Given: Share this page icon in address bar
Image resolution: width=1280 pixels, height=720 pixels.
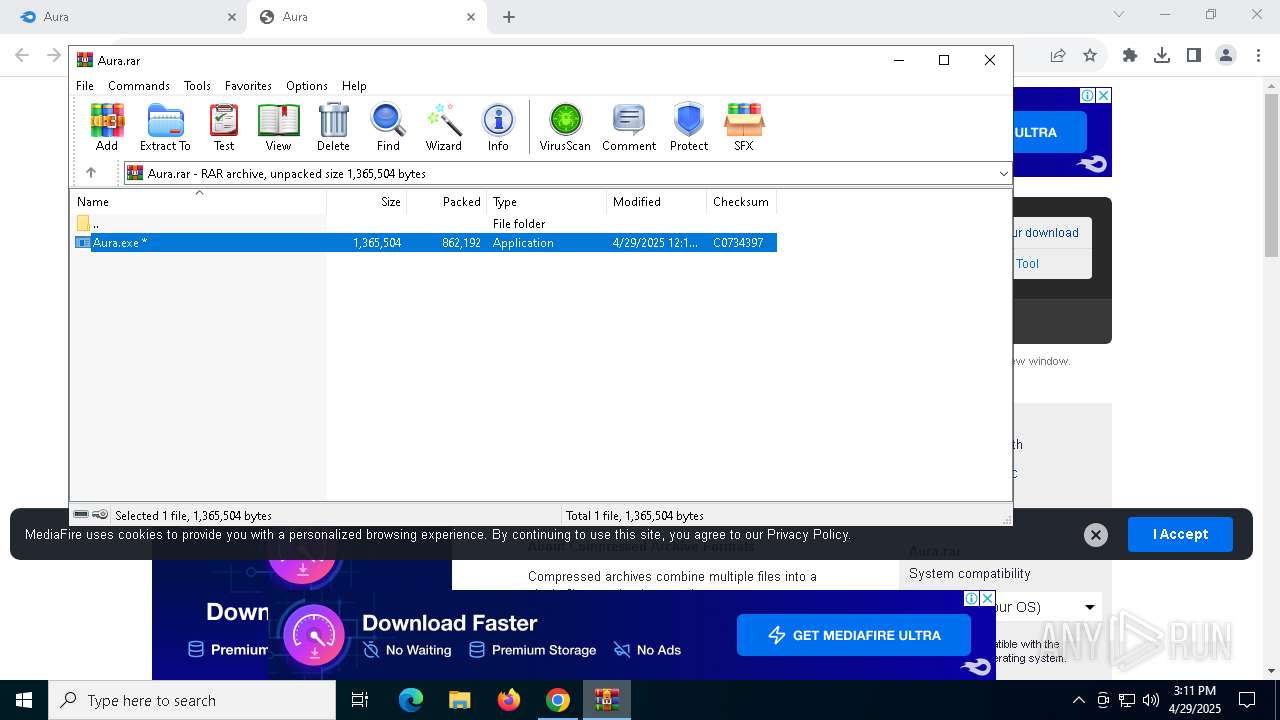Looking at the screenshot, I should pos(1058,56).
